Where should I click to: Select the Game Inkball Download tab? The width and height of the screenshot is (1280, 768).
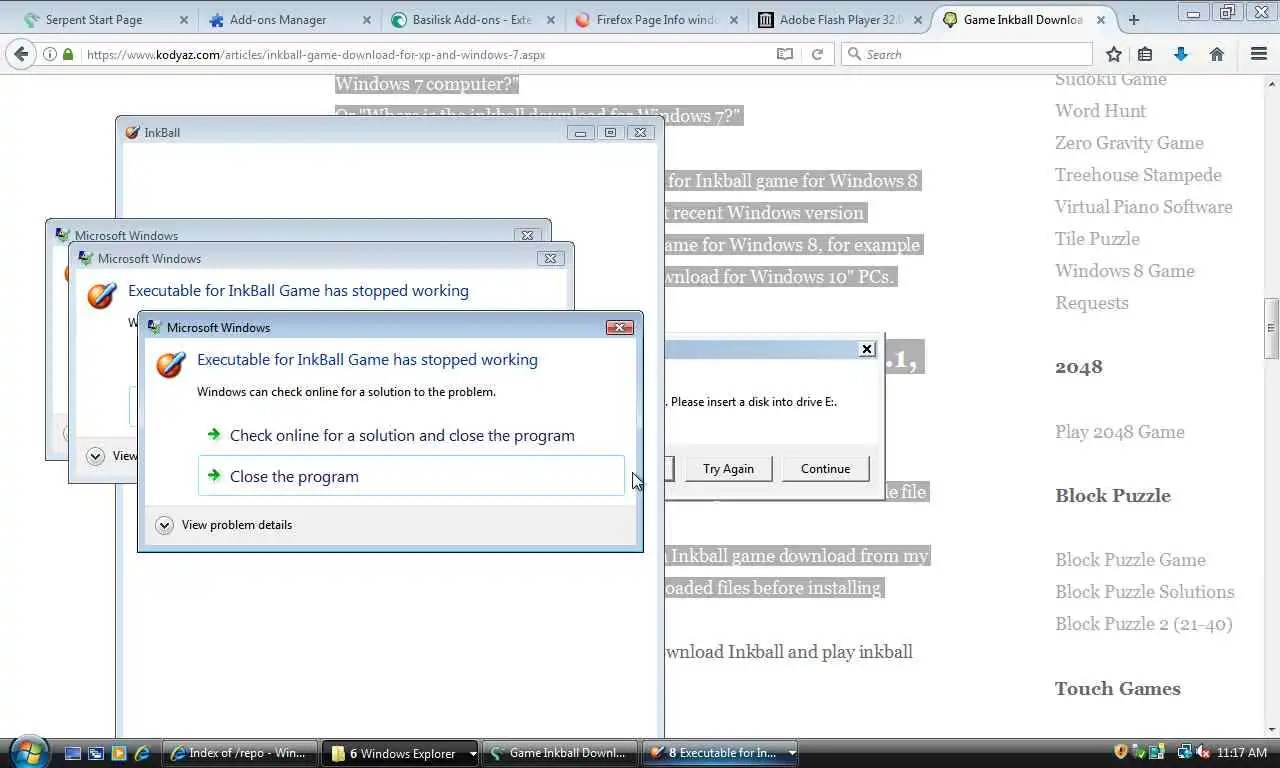point(1022,20)
